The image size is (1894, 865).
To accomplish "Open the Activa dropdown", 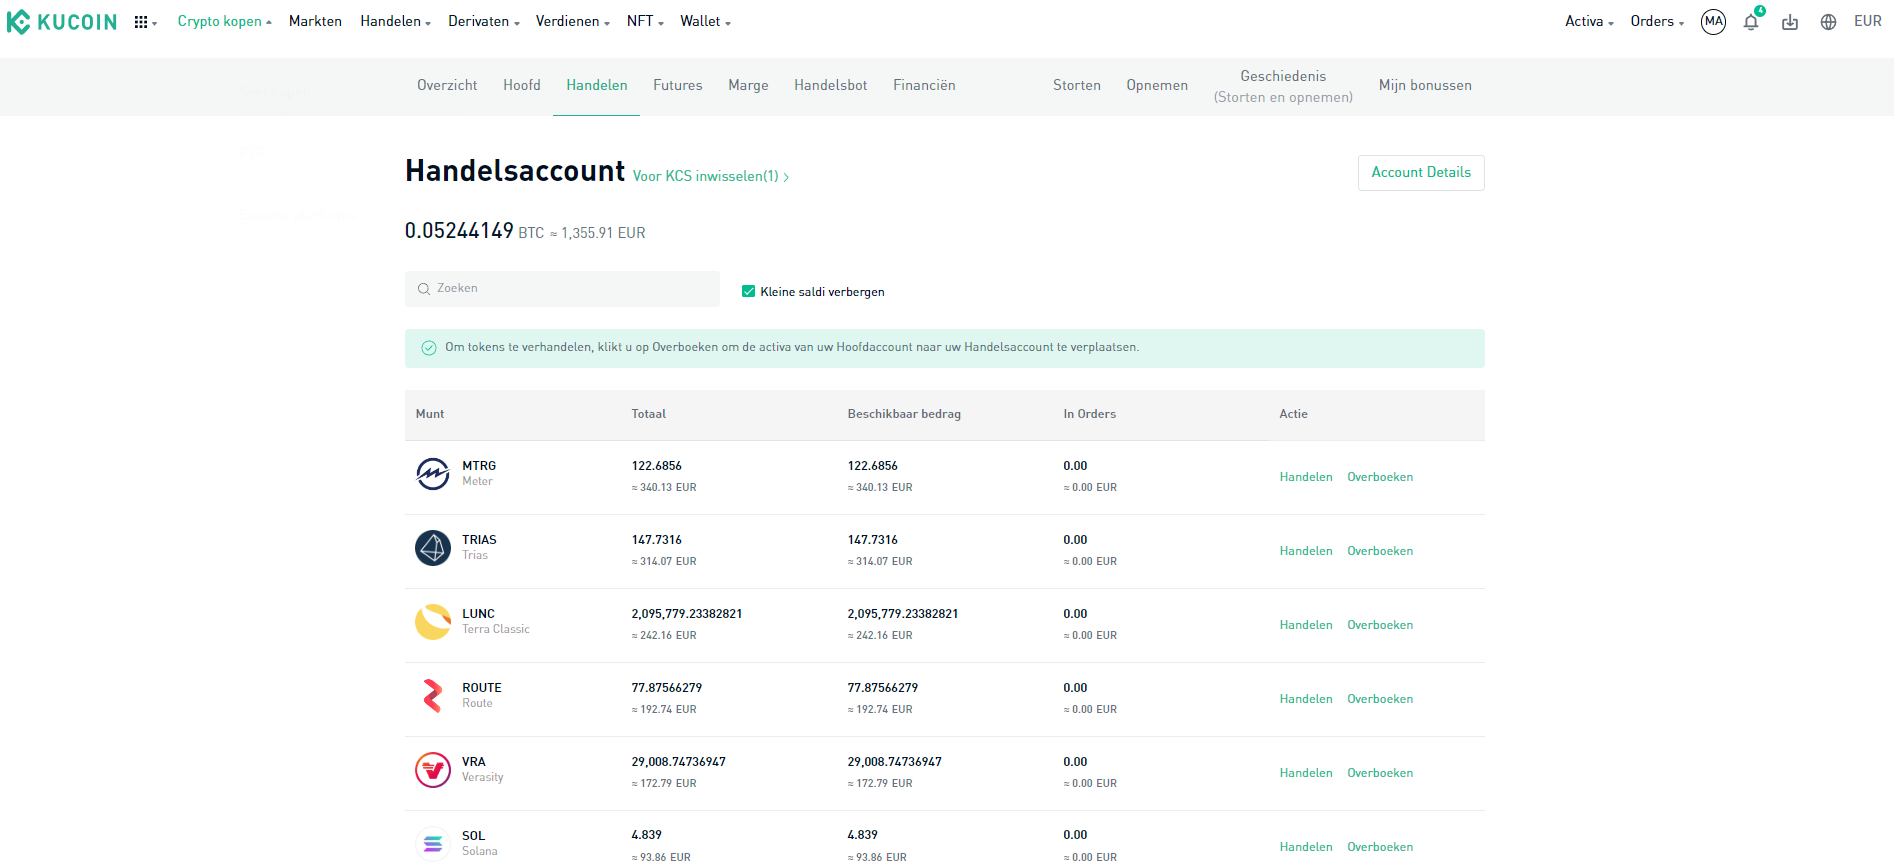I will pyautogui.click(x=1588, y=22).
